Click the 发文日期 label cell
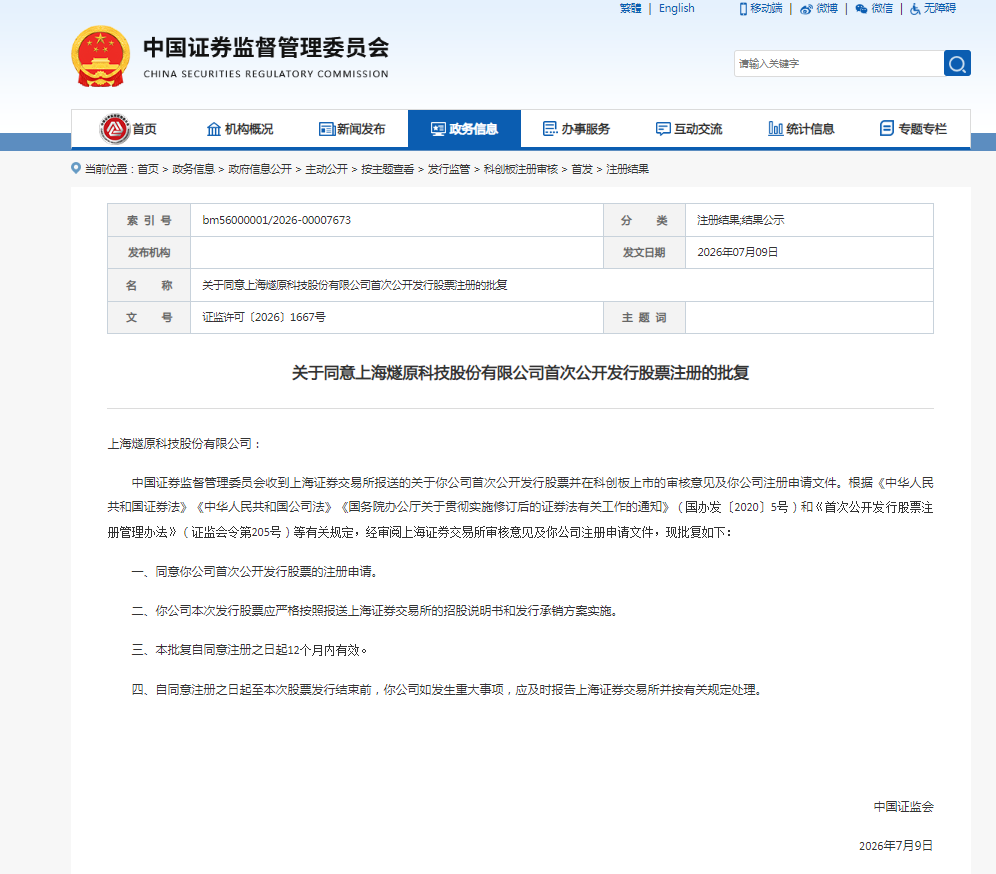This screenshot has width=996, height=874. click(644, 252)
